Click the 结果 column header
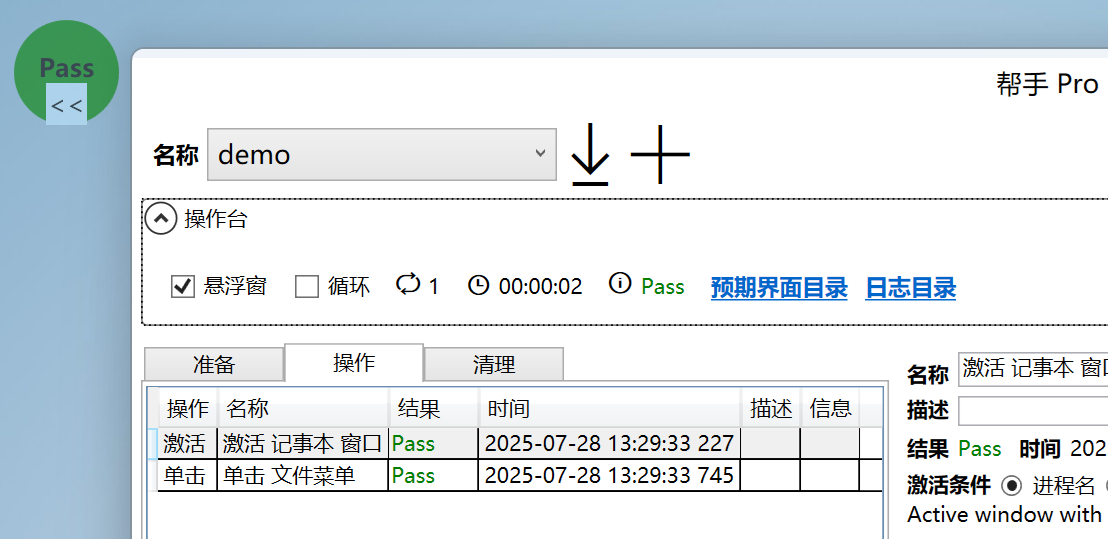The image size is (1108, 539). (x=434, y=408)
